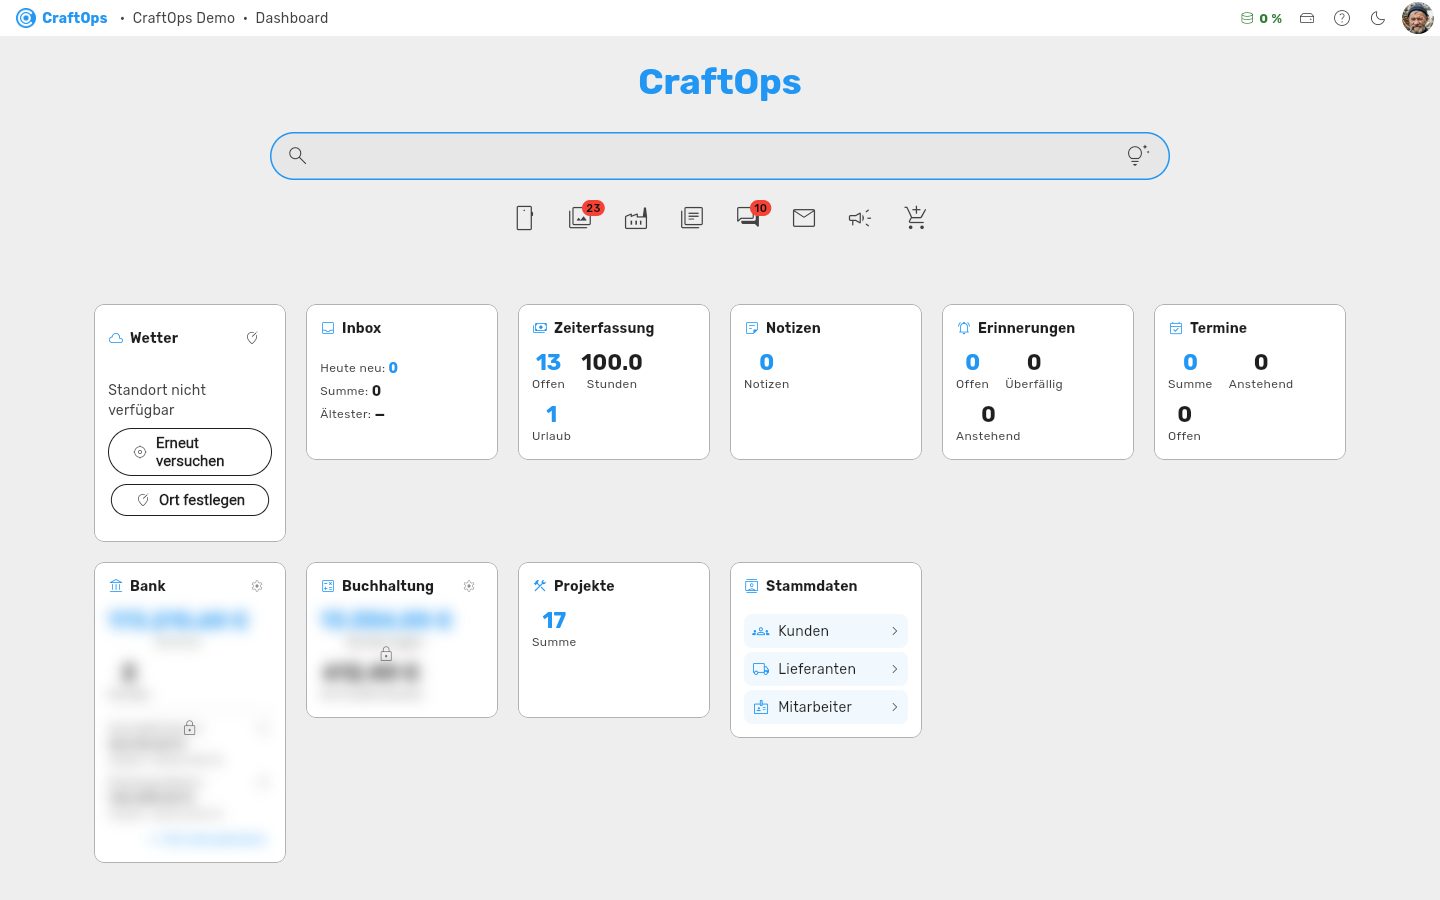Open the Erinnerungen widget title
Image resolution: width=1440 pixels, height=900 pixels.
(1026, 328)
